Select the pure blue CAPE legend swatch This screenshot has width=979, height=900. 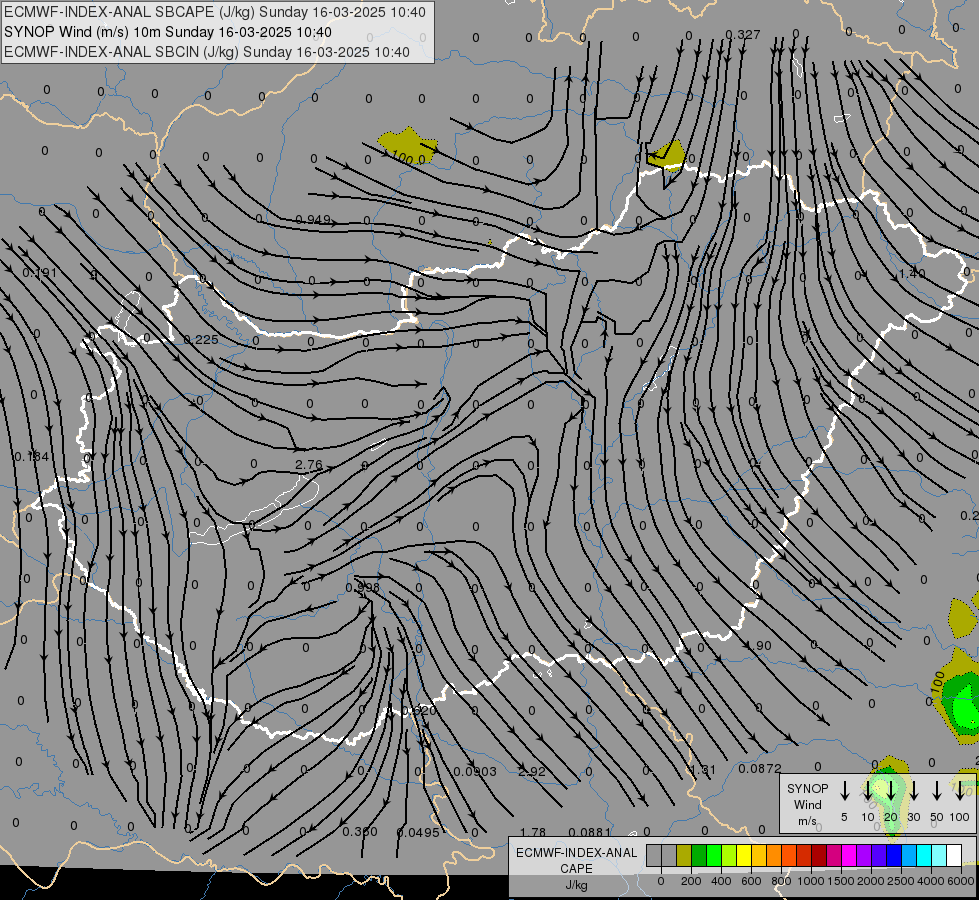click(x=895, y=855)
